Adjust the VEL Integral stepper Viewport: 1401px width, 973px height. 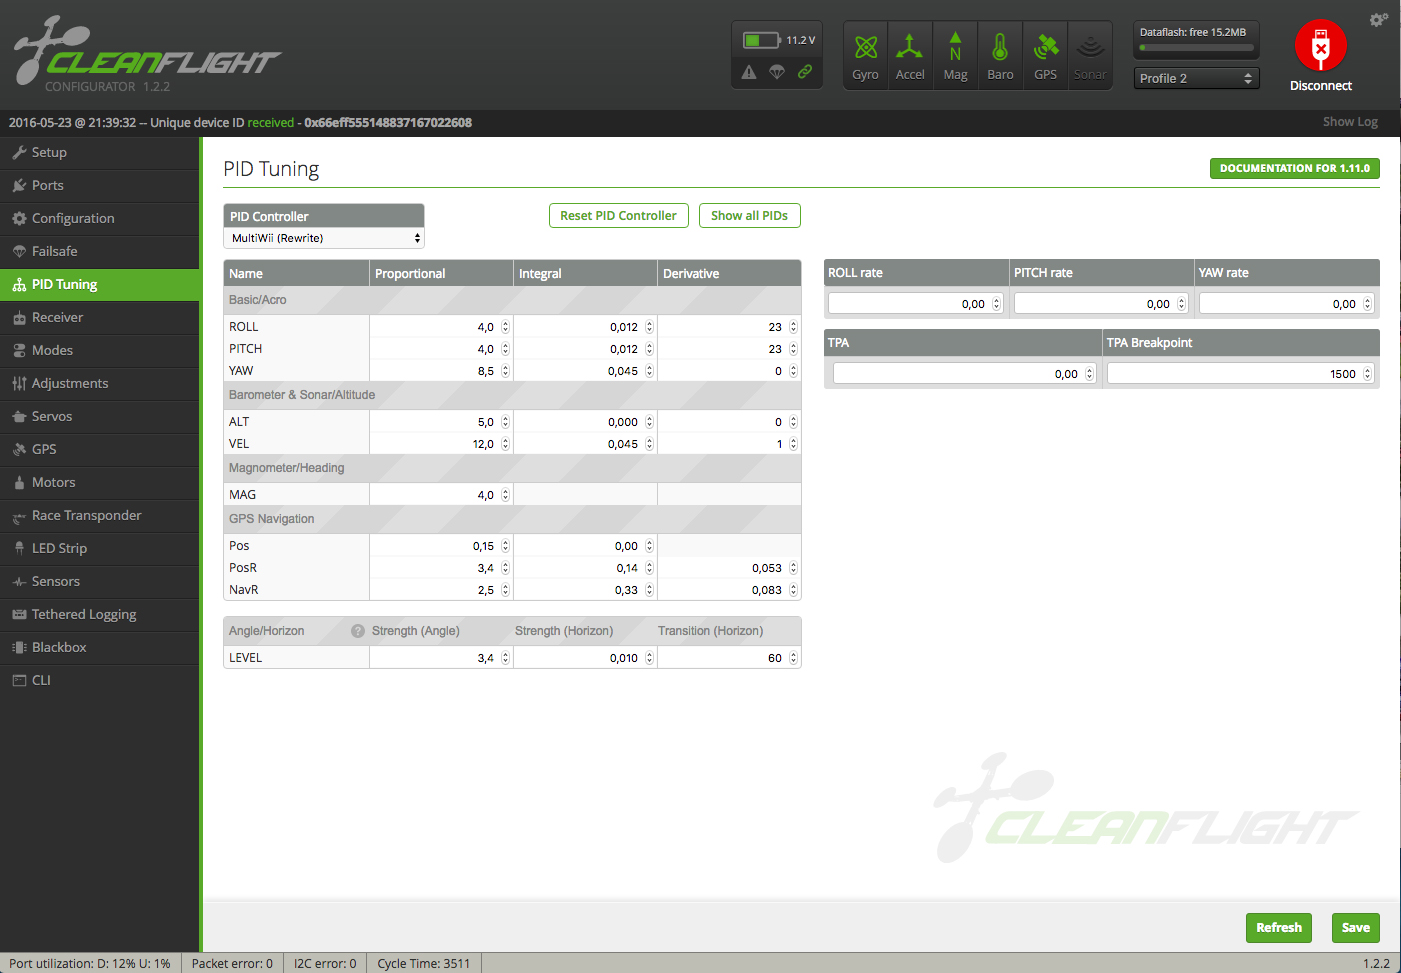click(x=649, y=444)
